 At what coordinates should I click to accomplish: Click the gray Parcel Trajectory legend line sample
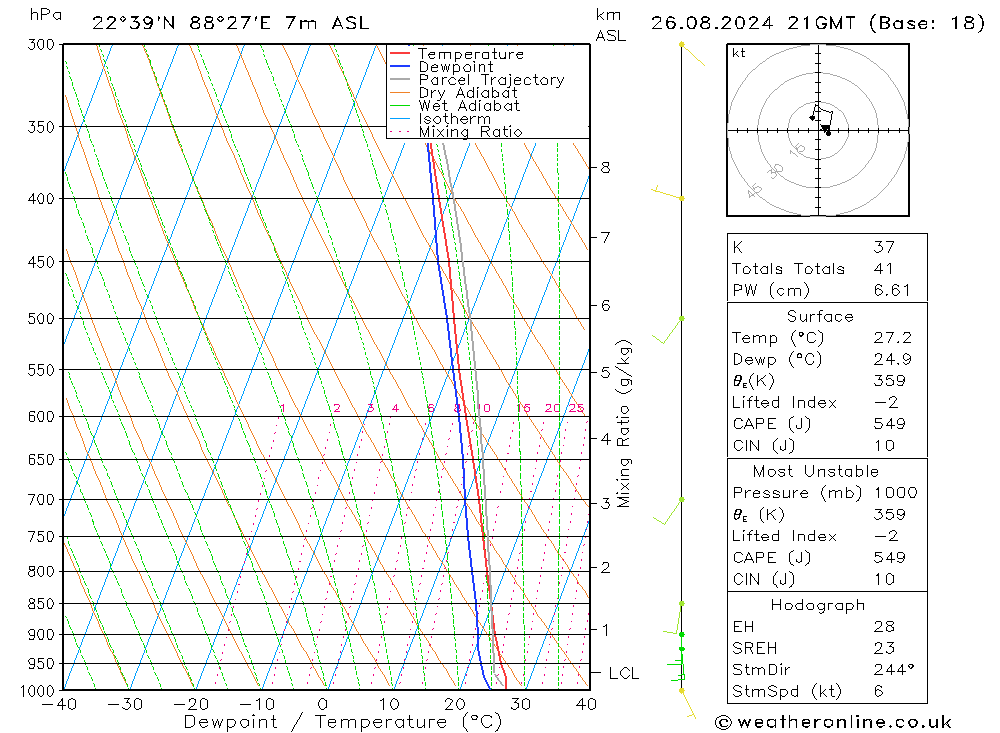click(x=399, y=79)
